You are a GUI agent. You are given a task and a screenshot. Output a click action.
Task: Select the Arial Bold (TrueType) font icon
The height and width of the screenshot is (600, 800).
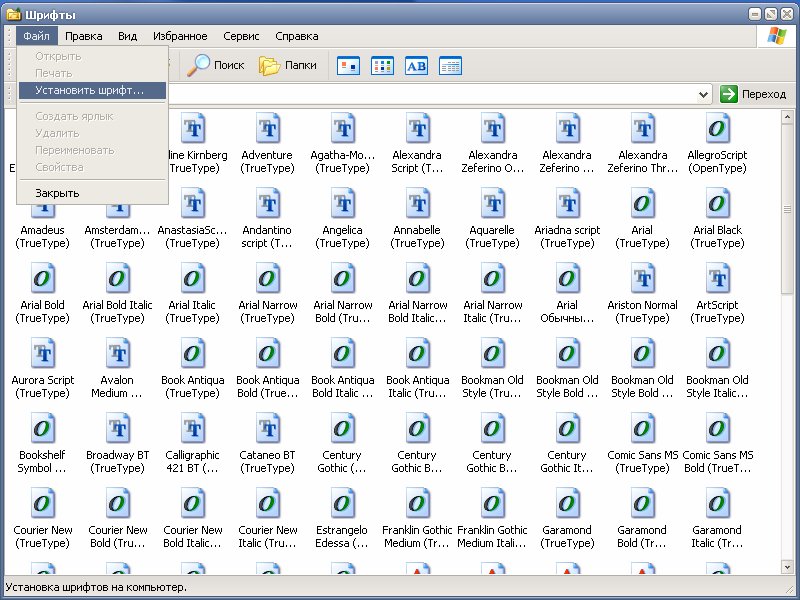click(x=42, y=278)
